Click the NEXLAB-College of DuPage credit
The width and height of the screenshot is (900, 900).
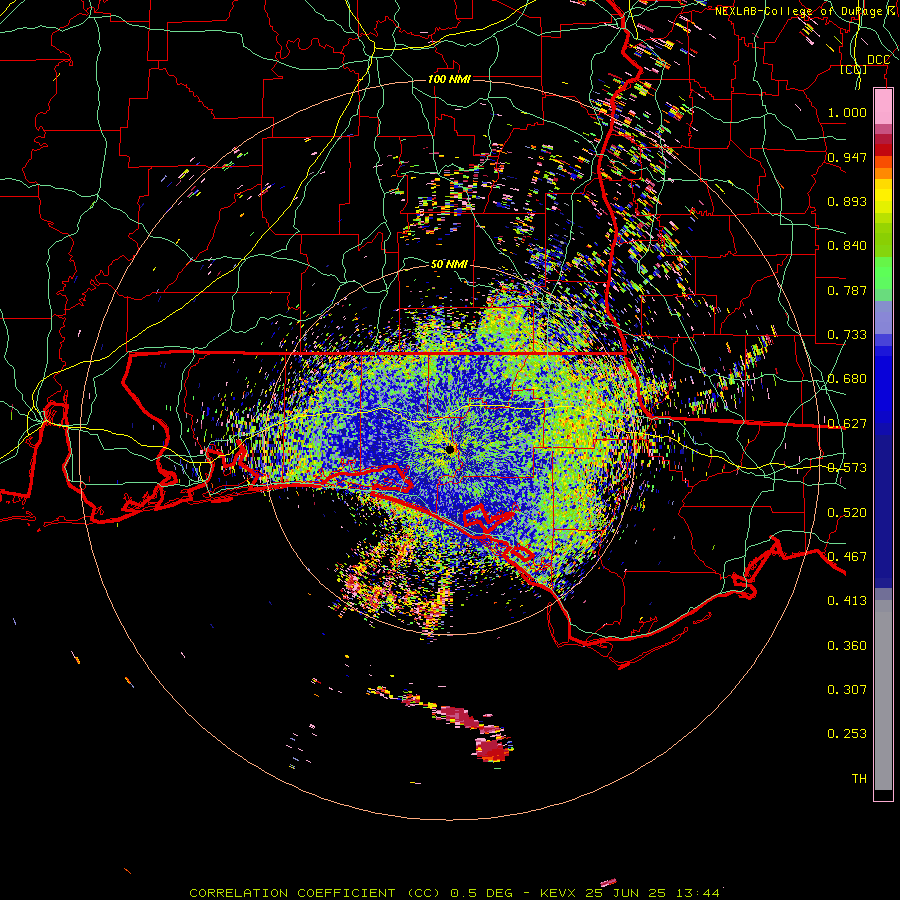[804, 11]
